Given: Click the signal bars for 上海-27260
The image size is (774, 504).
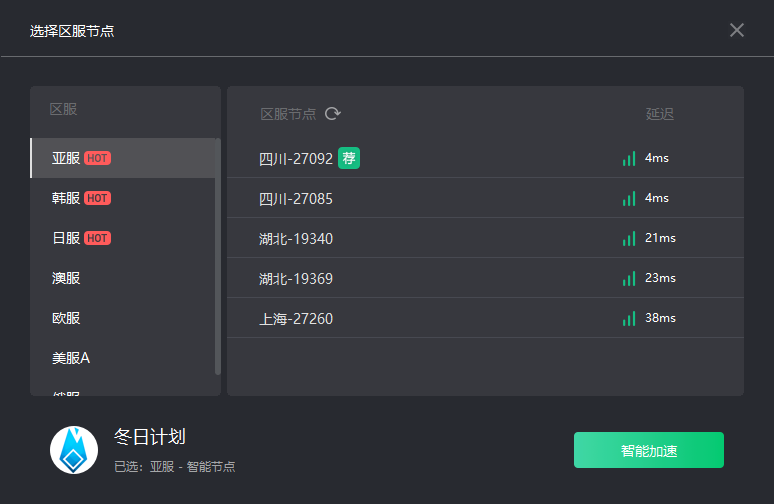Looking at the screenshot, I should pos(629,318).
